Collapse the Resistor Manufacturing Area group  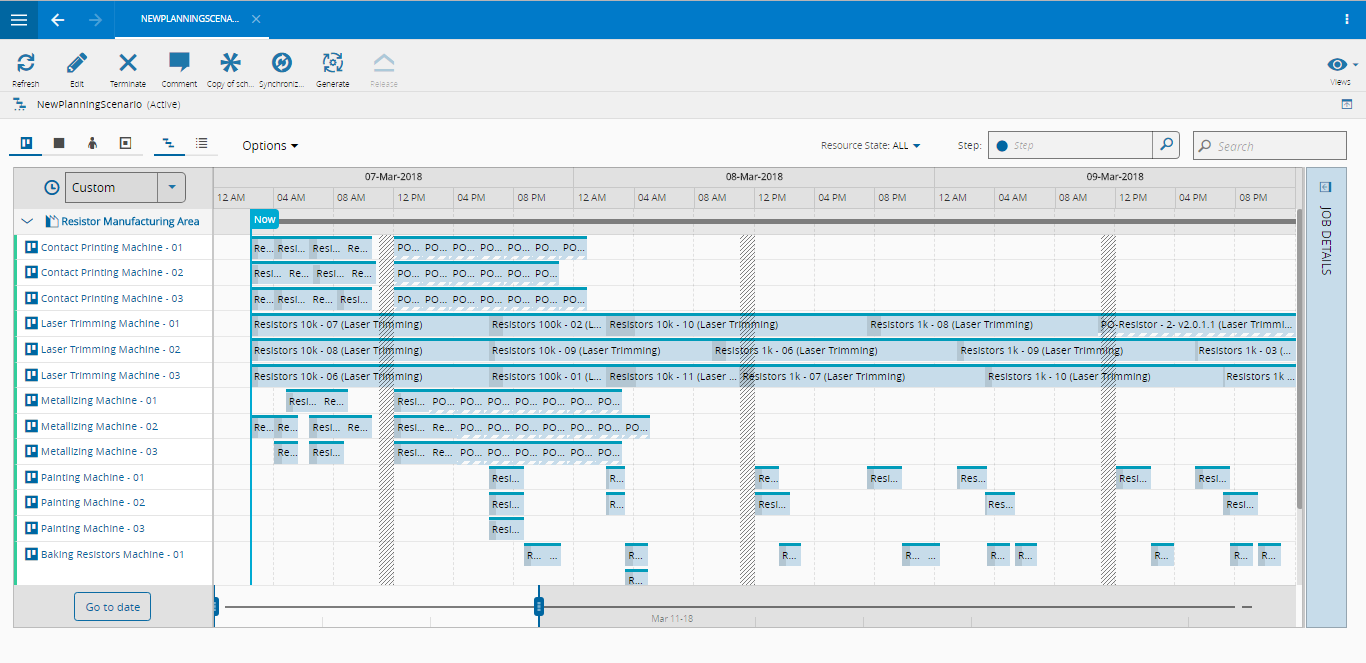tap(27, 222)
